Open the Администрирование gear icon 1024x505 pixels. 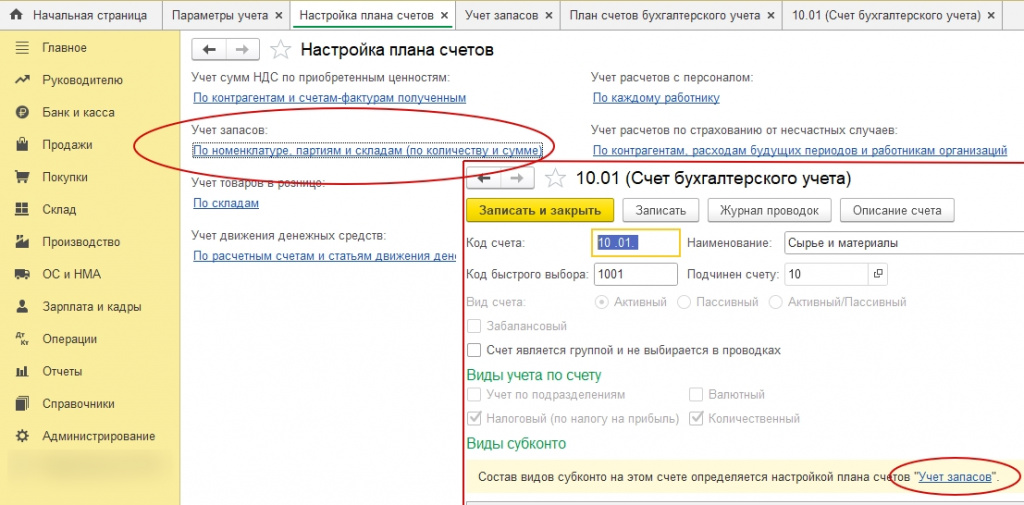coord(22,436)
